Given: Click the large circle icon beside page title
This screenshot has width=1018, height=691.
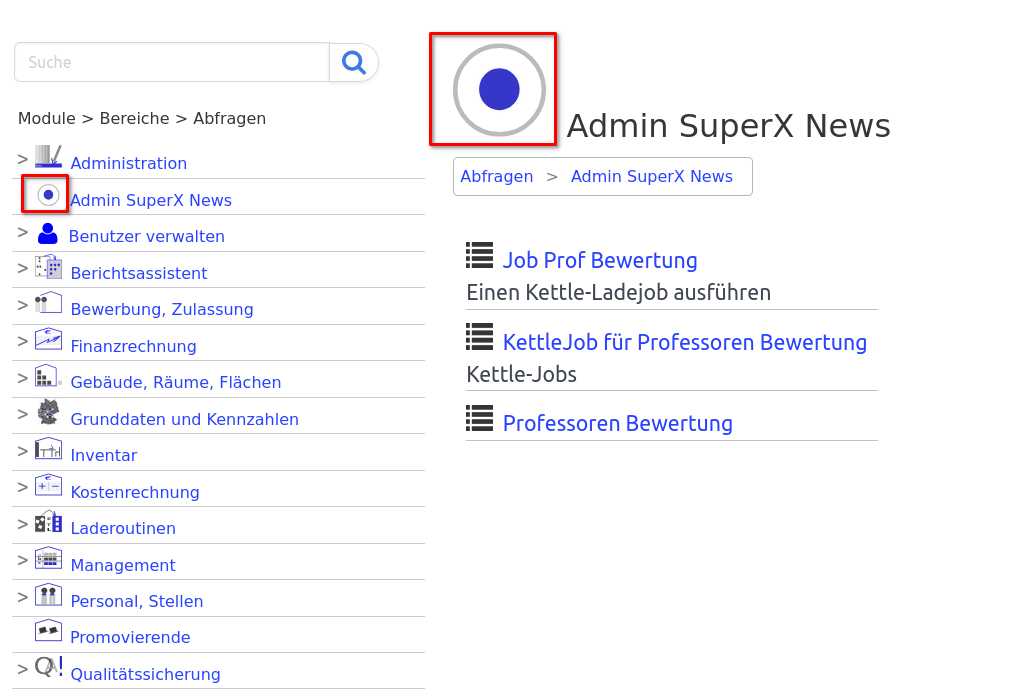Looking at the screenshot, I should tap(499, 90).
